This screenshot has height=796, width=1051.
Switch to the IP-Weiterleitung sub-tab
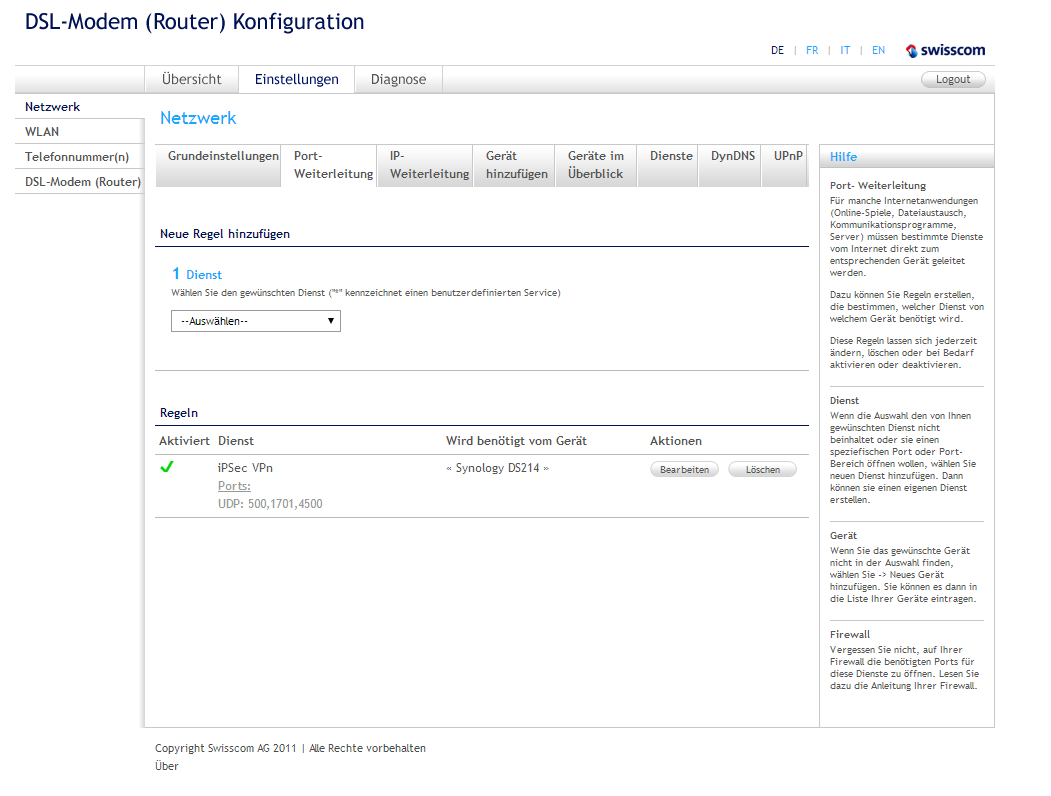pyautogui.click(x=429, y=165)
